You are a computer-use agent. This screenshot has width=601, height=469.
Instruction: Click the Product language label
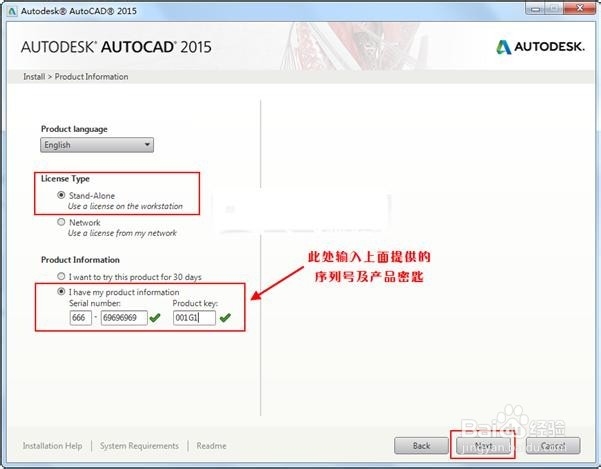click(x=74, y=129)
